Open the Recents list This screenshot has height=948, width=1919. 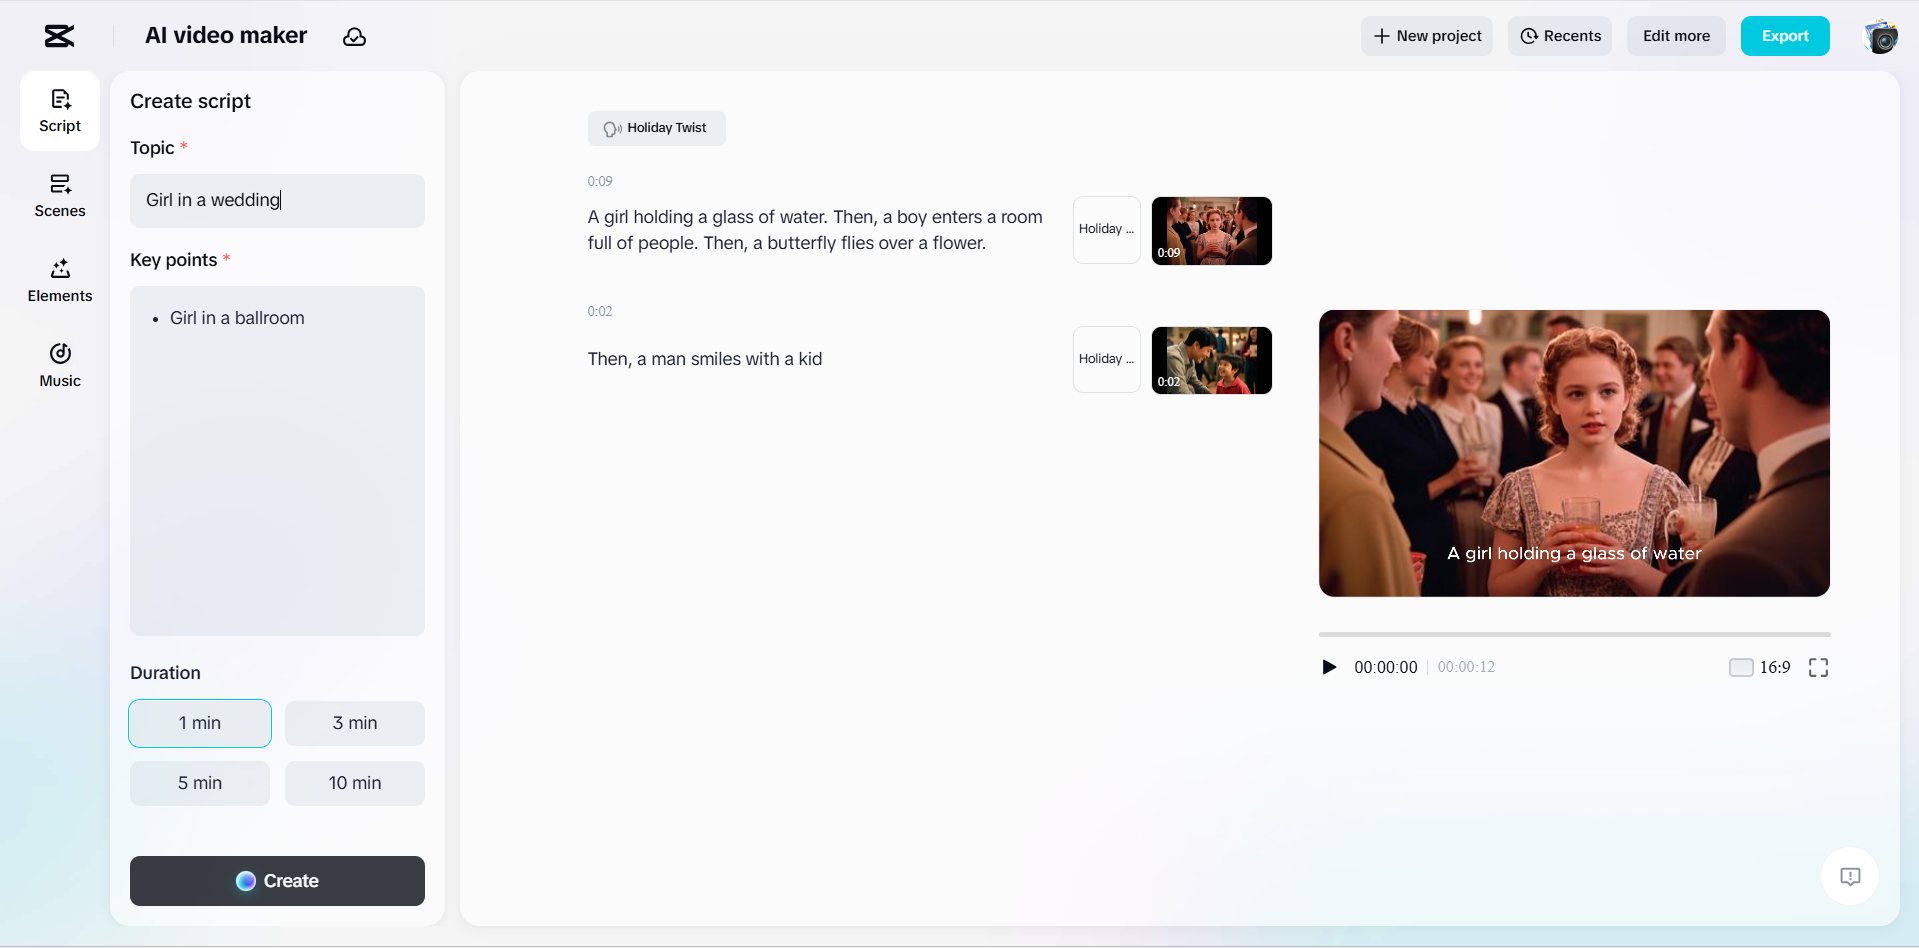click(x=1560, y=36)
